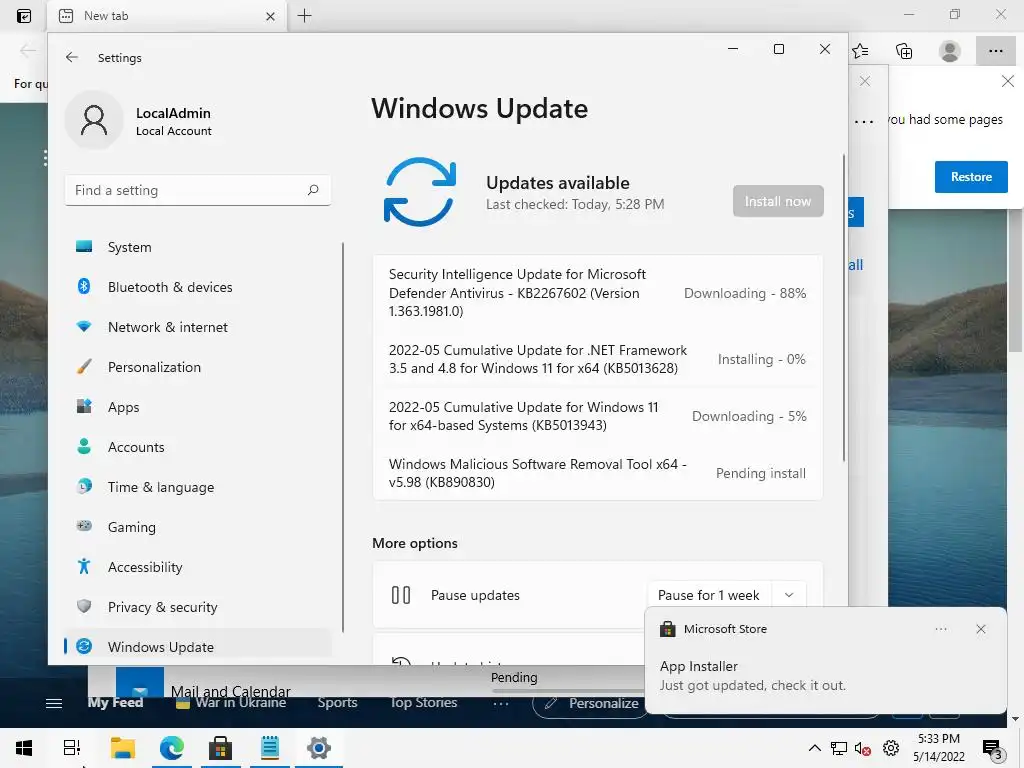This screenshot has height=768, width=1024.
Task: Show hidden tray icons chevron
Action: [x=814, y=748]
